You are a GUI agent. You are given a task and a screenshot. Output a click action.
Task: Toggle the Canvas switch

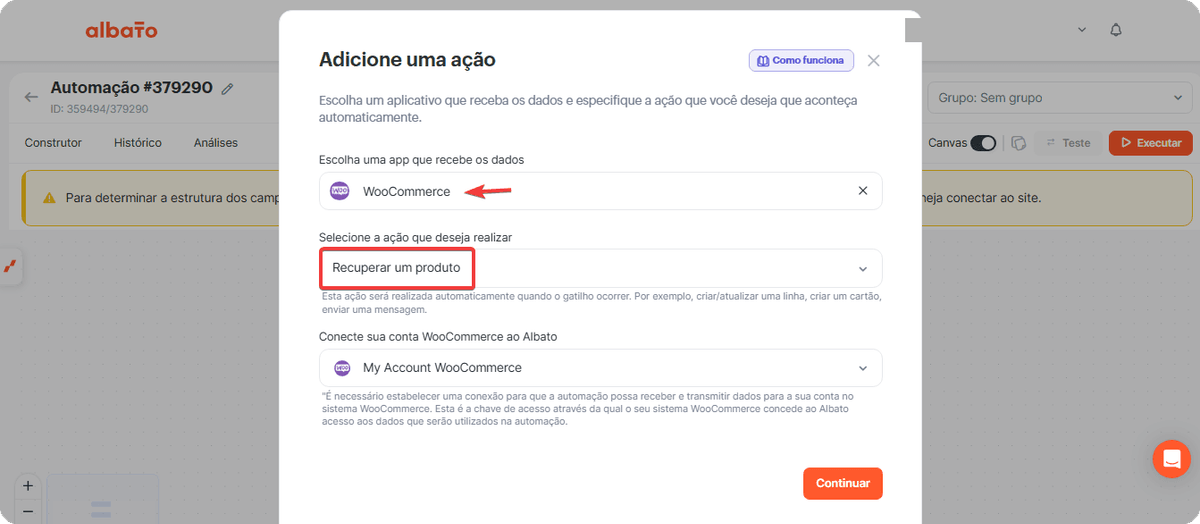tap(983, 143)
